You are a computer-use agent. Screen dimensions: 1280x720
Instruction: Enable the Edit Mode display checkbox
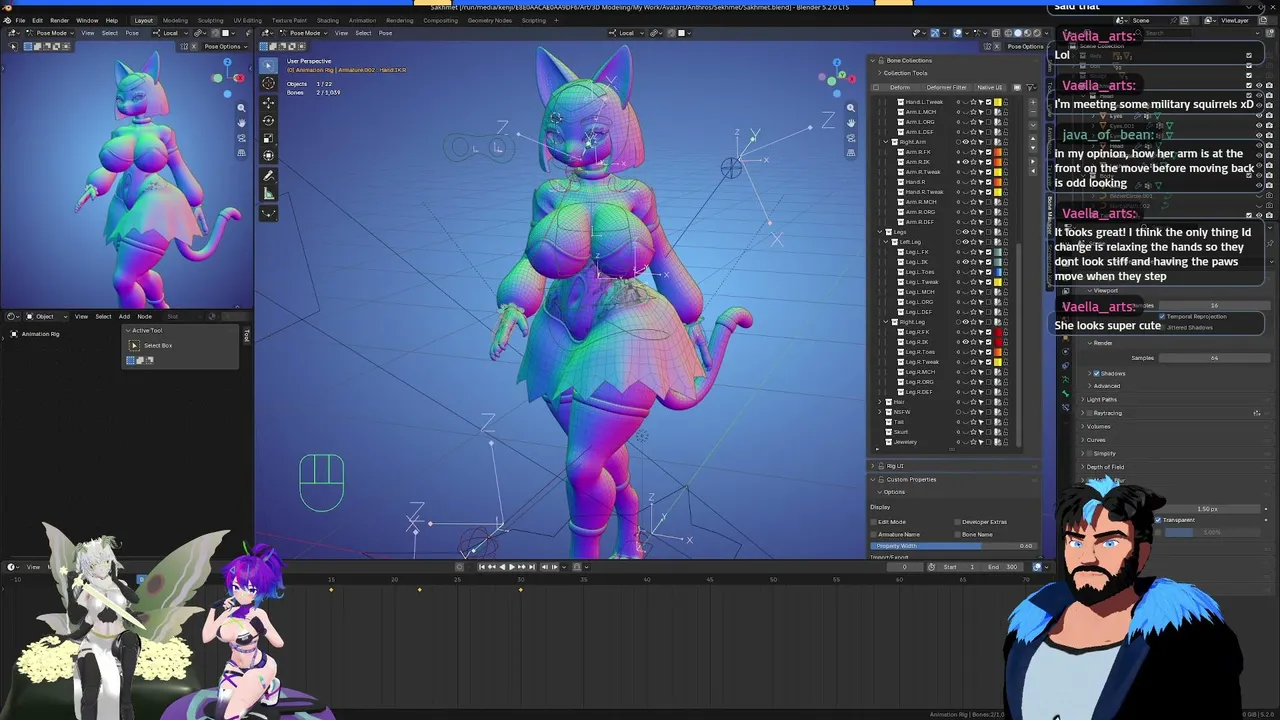click(x=874, y=522)
